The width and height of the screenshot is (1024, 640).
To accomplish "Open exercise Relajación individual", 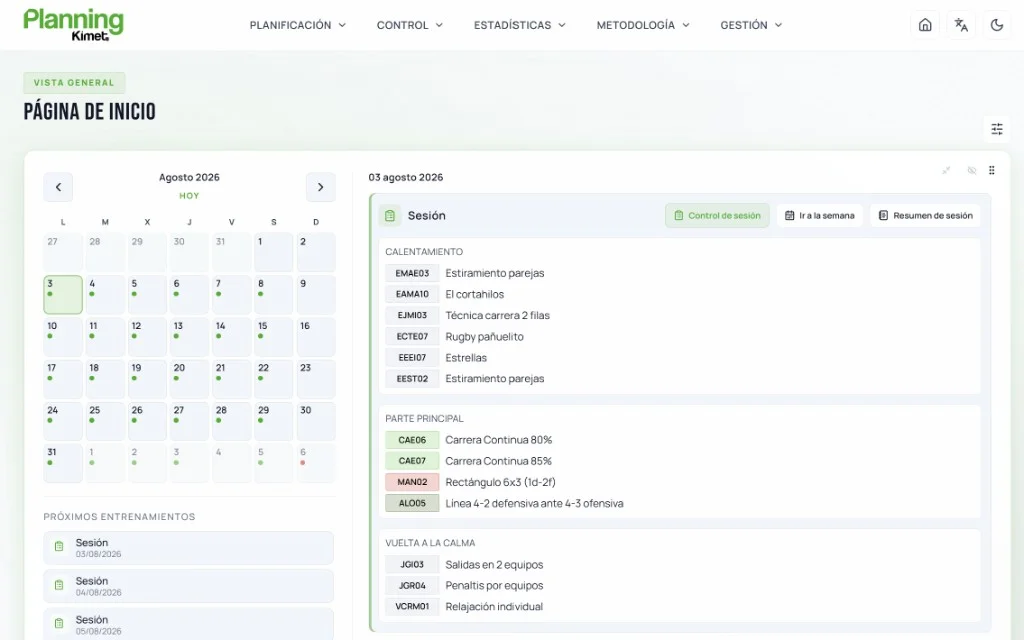I will [x=494, y=607].
